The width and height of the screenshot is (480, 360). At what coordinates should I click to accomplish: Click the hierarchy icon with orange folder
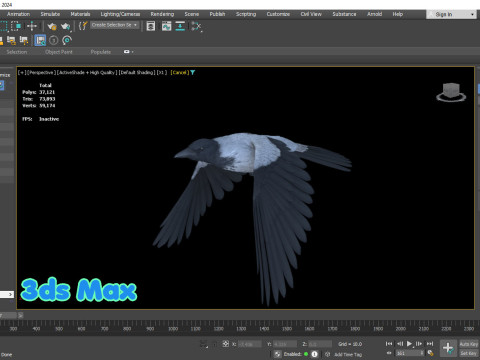pyautogui.click(x=12, y=41)
